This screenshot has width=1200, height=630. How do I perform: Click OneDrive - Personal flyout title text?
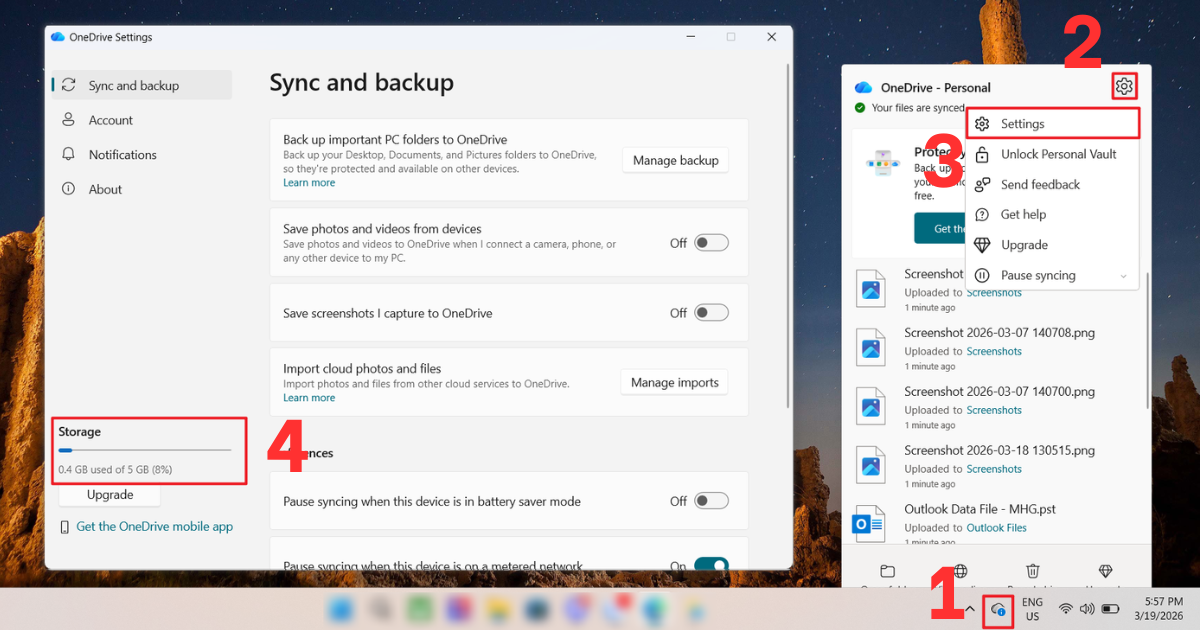point(936,88)
